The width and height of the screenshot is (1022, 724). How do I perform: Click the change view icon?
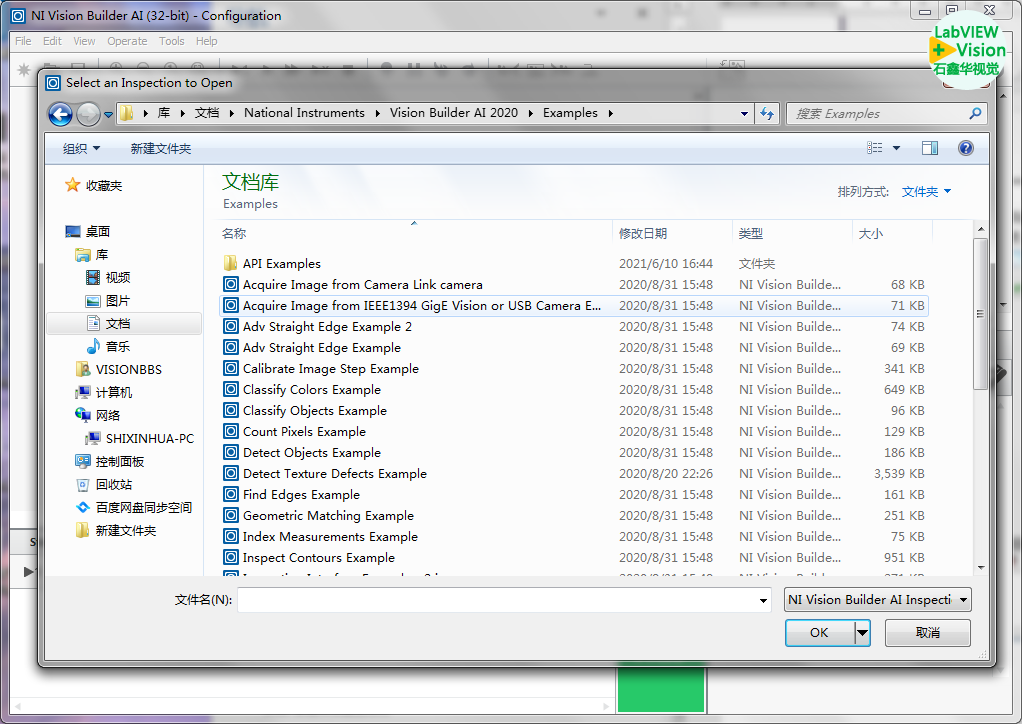click(x=875, y=148)
